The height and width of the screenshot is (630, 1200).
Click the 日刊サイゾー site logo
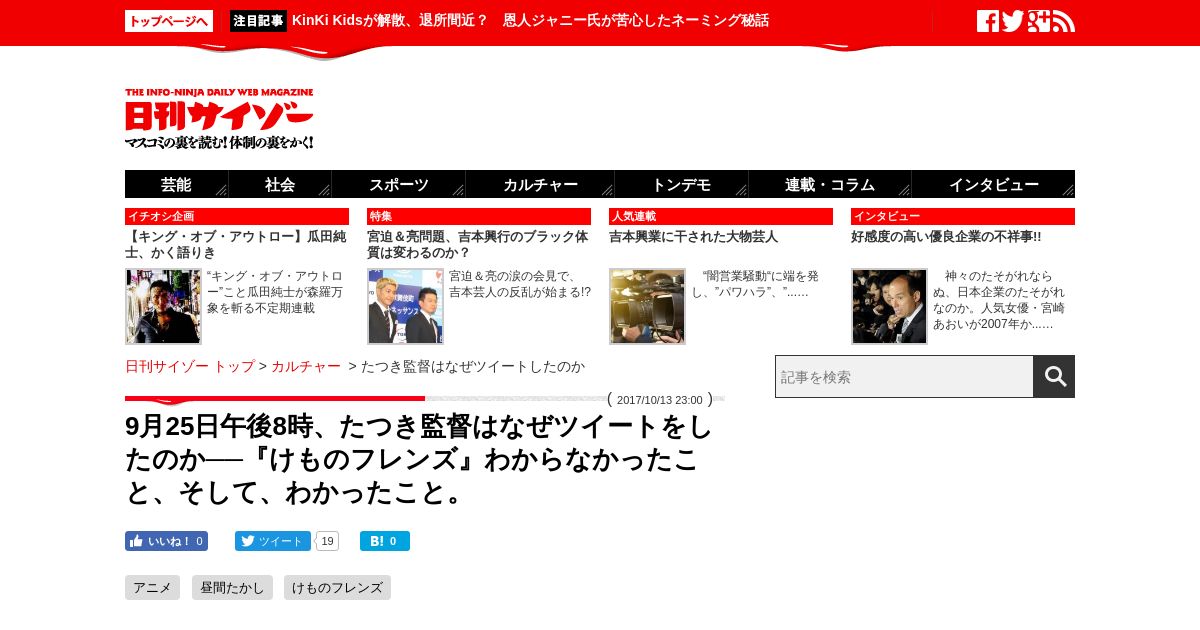pos(219,119)
